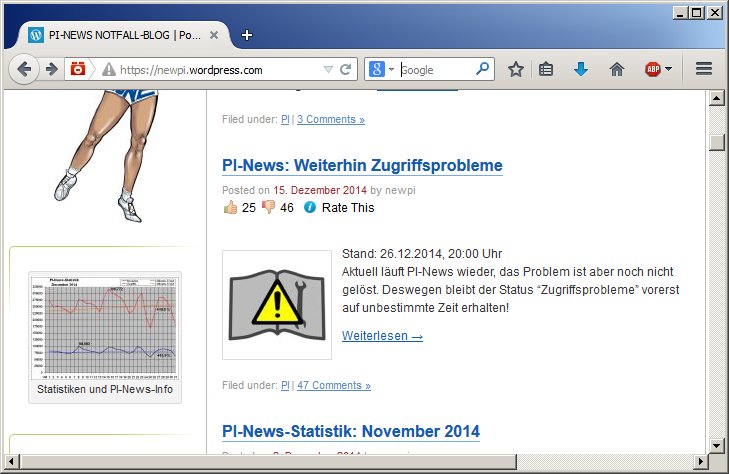The height and width of the screenshot is (474, 729).
Task: Open post PI-News: Weiterhin Zugriffsprobleme
Action: tap(362, 165)
